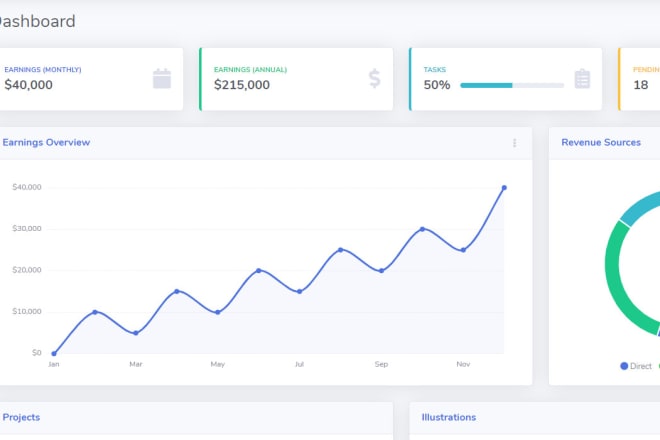Select the $215,000 annual earnings value
The height and width of the screenshot is (440, 660).
[242, 85]
